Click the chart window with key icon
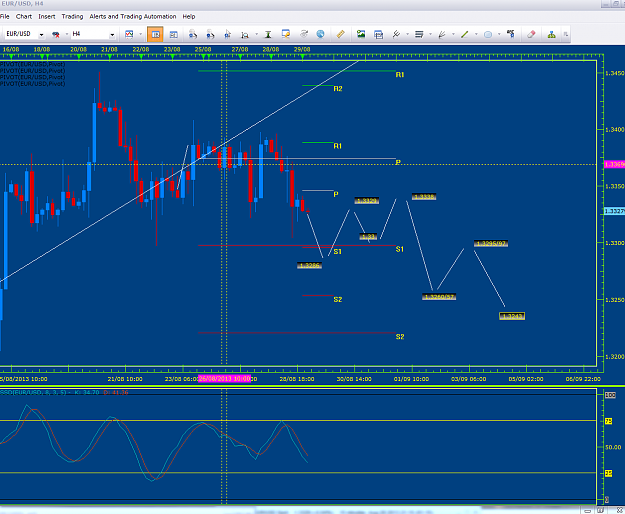Viewport: 625px width, 514px height. point(286,34)
